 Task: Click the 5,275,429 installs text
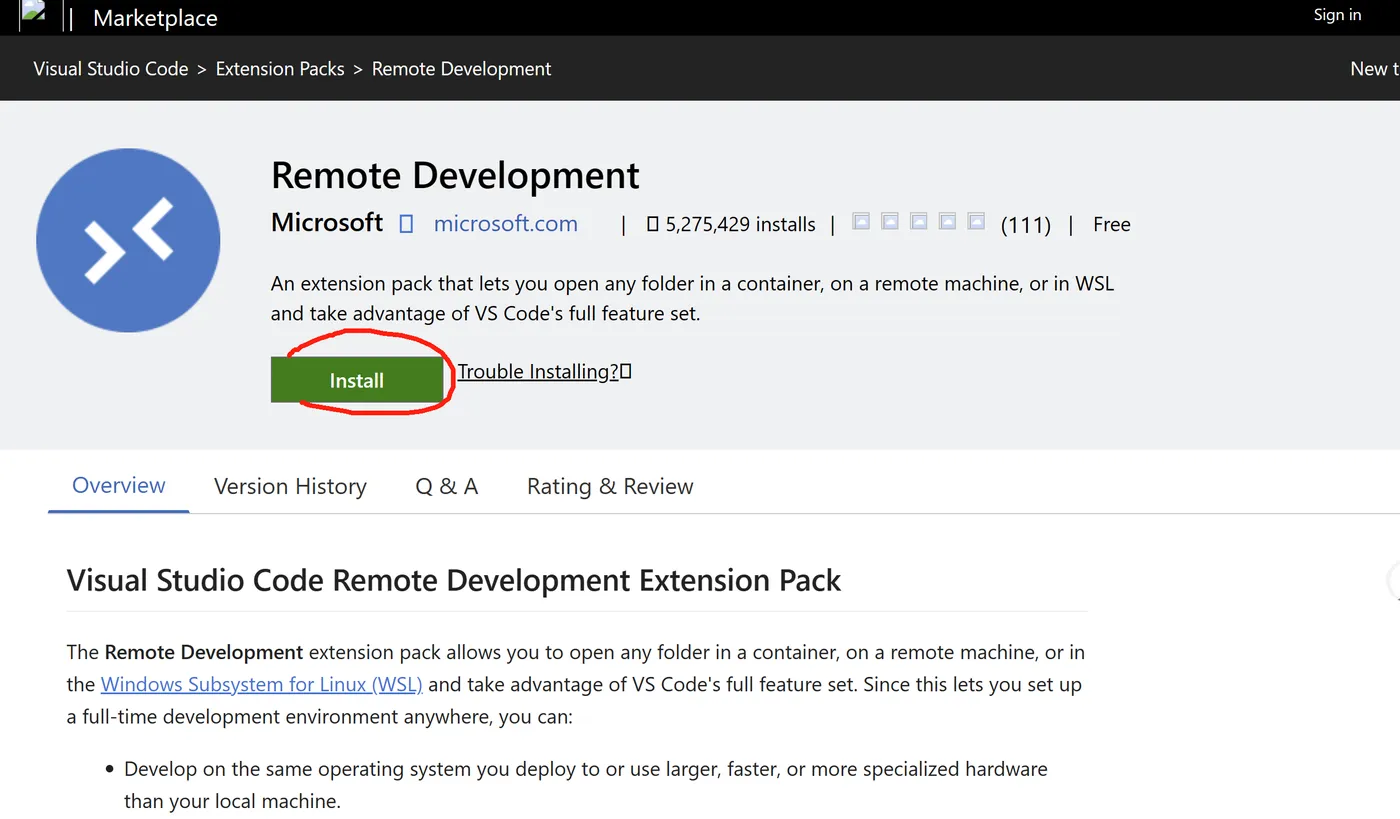740,225
